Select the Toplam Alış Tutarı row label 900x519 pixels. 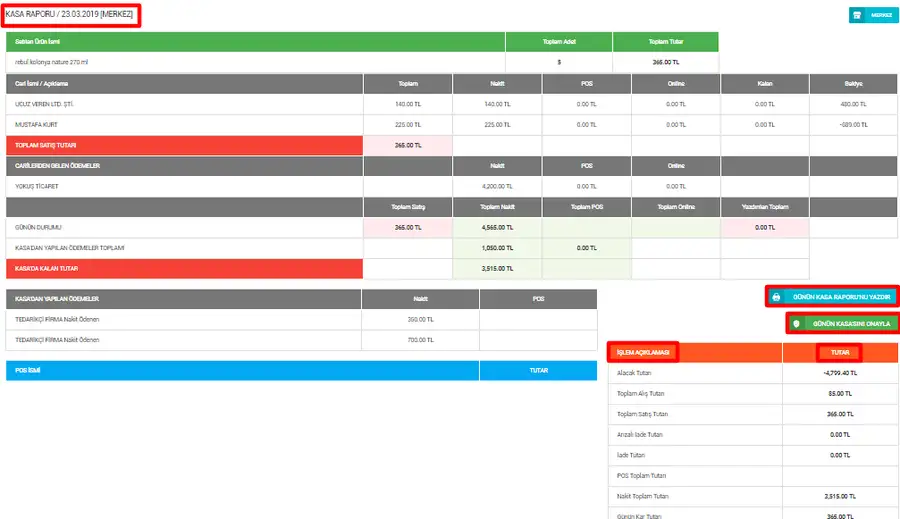click(640, 394)
